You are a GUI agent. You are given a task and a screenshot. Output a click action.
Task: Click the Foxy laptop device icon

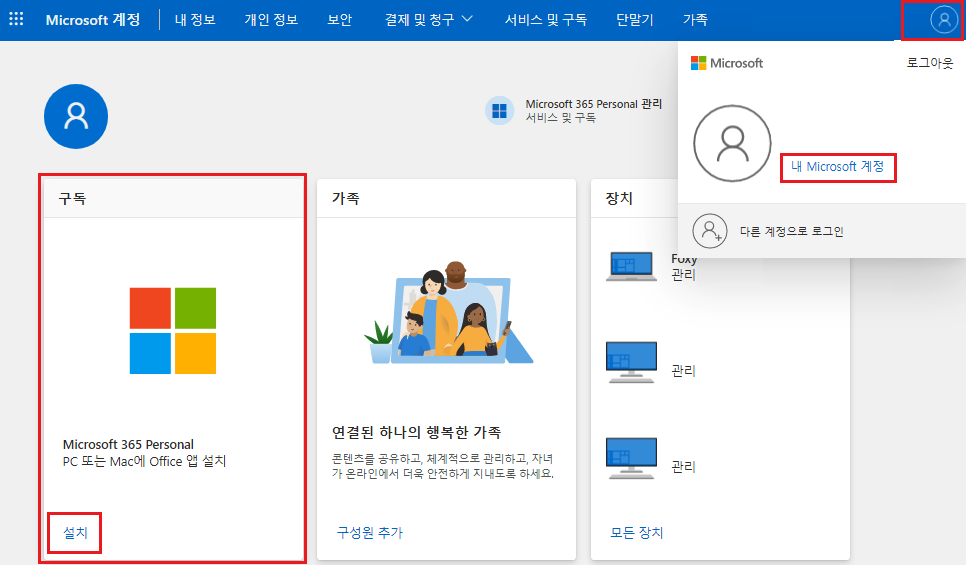pyautogui.click(x=631, y=266)
